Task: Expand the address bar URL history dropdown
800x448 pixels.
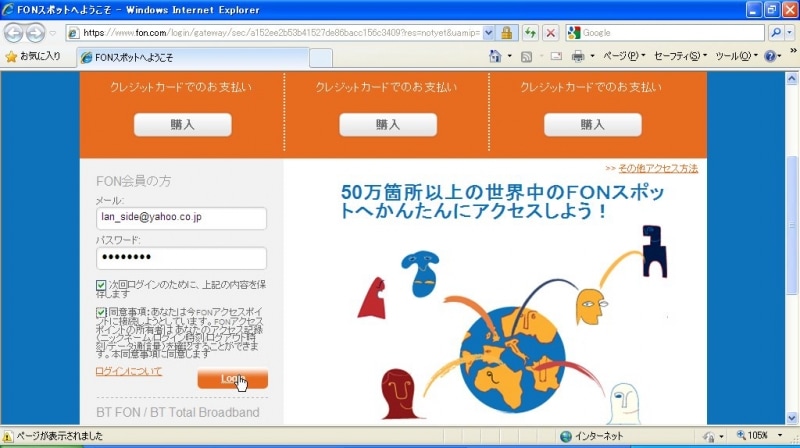Action: pyautogui.click(x=488, y=33)
